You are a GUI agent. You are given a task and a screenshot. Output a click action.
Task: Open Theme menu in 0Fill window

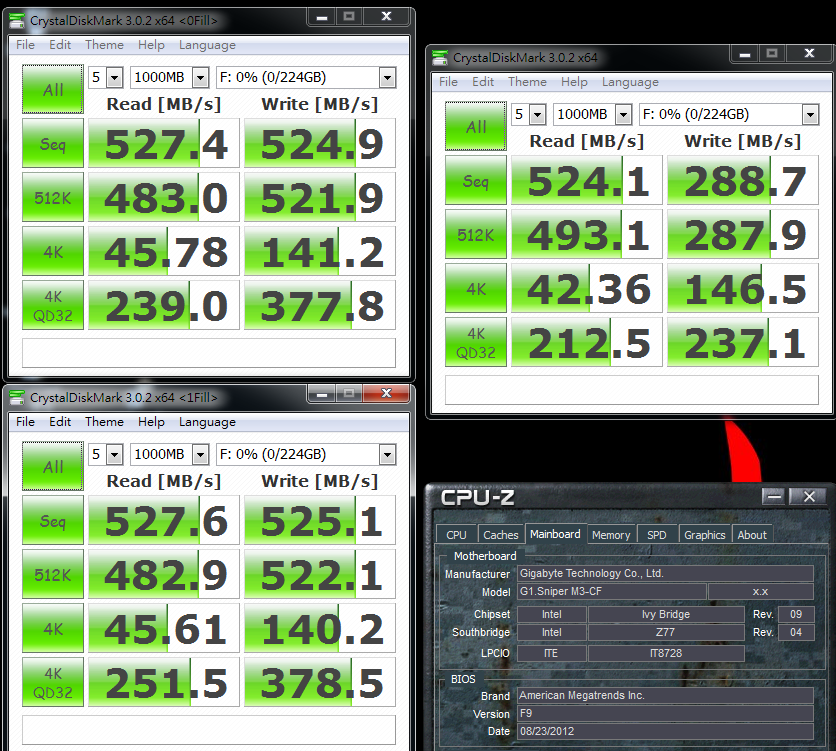pos(104,45)
